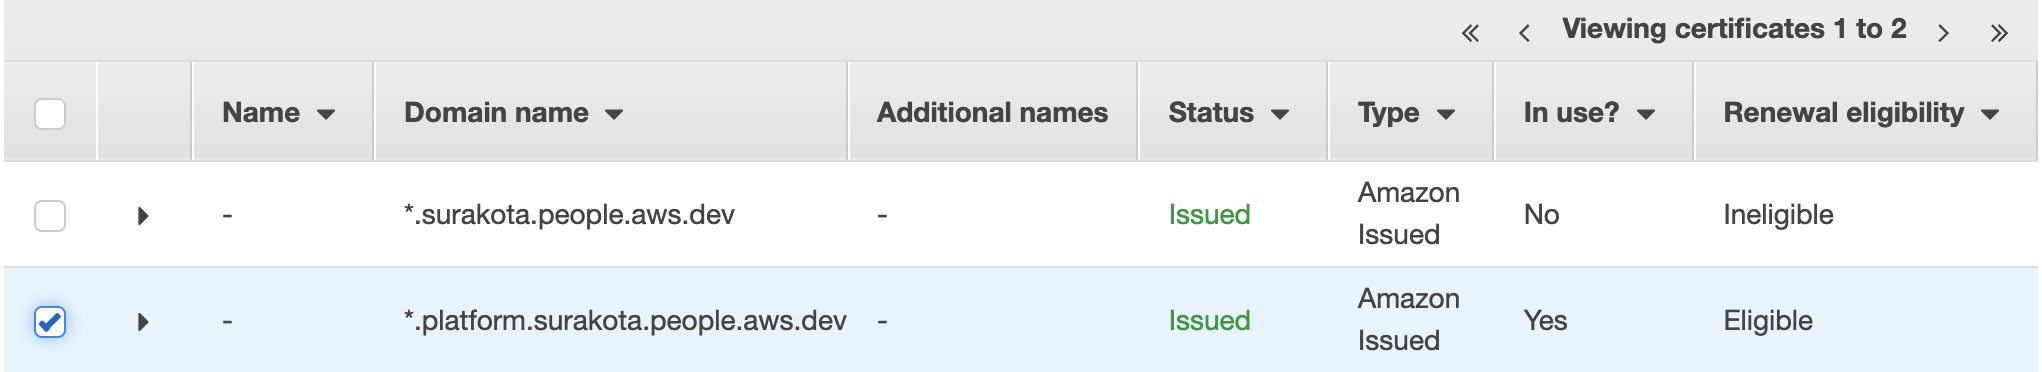The image size is (2042, 372).
Task: Go to previous certificates page
Action: 1524,33
